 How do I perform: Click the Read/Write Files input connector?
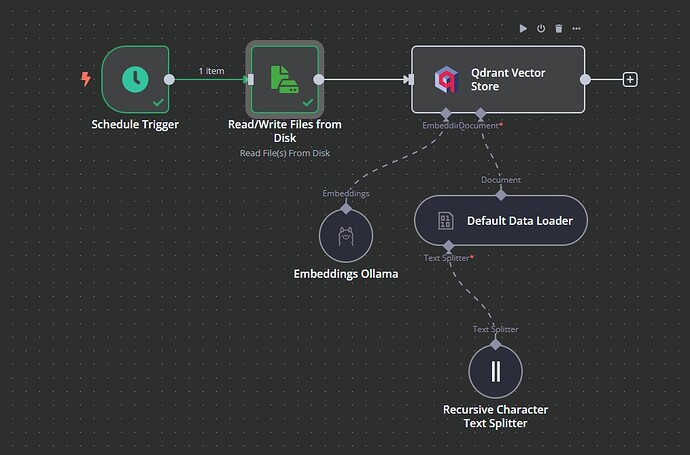pyautogui.click(x=250, y=80)
